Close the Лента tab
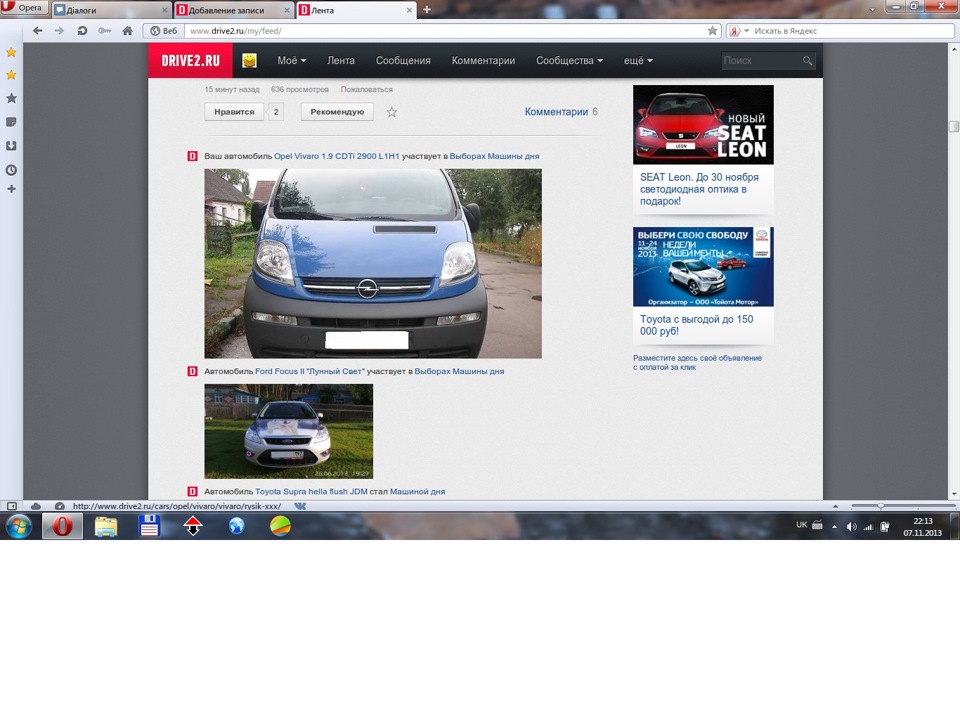This screenshot has width=960, height=720. coord(409,10)
